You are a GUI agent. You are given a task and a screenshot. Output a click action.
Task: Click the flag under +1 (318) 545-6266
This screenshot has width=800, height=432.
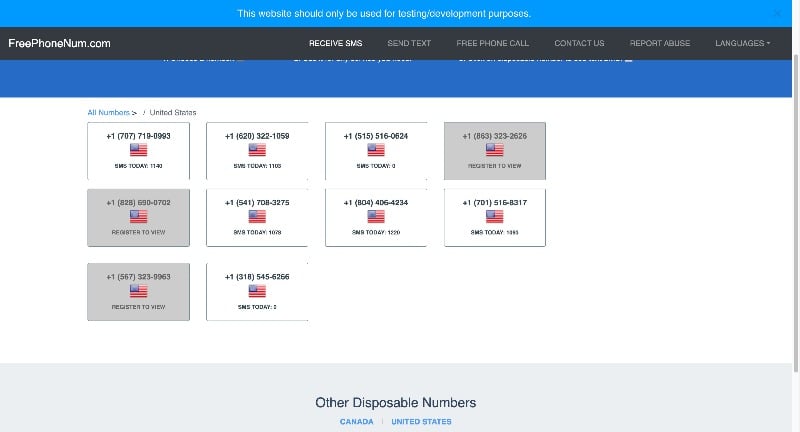257,291
